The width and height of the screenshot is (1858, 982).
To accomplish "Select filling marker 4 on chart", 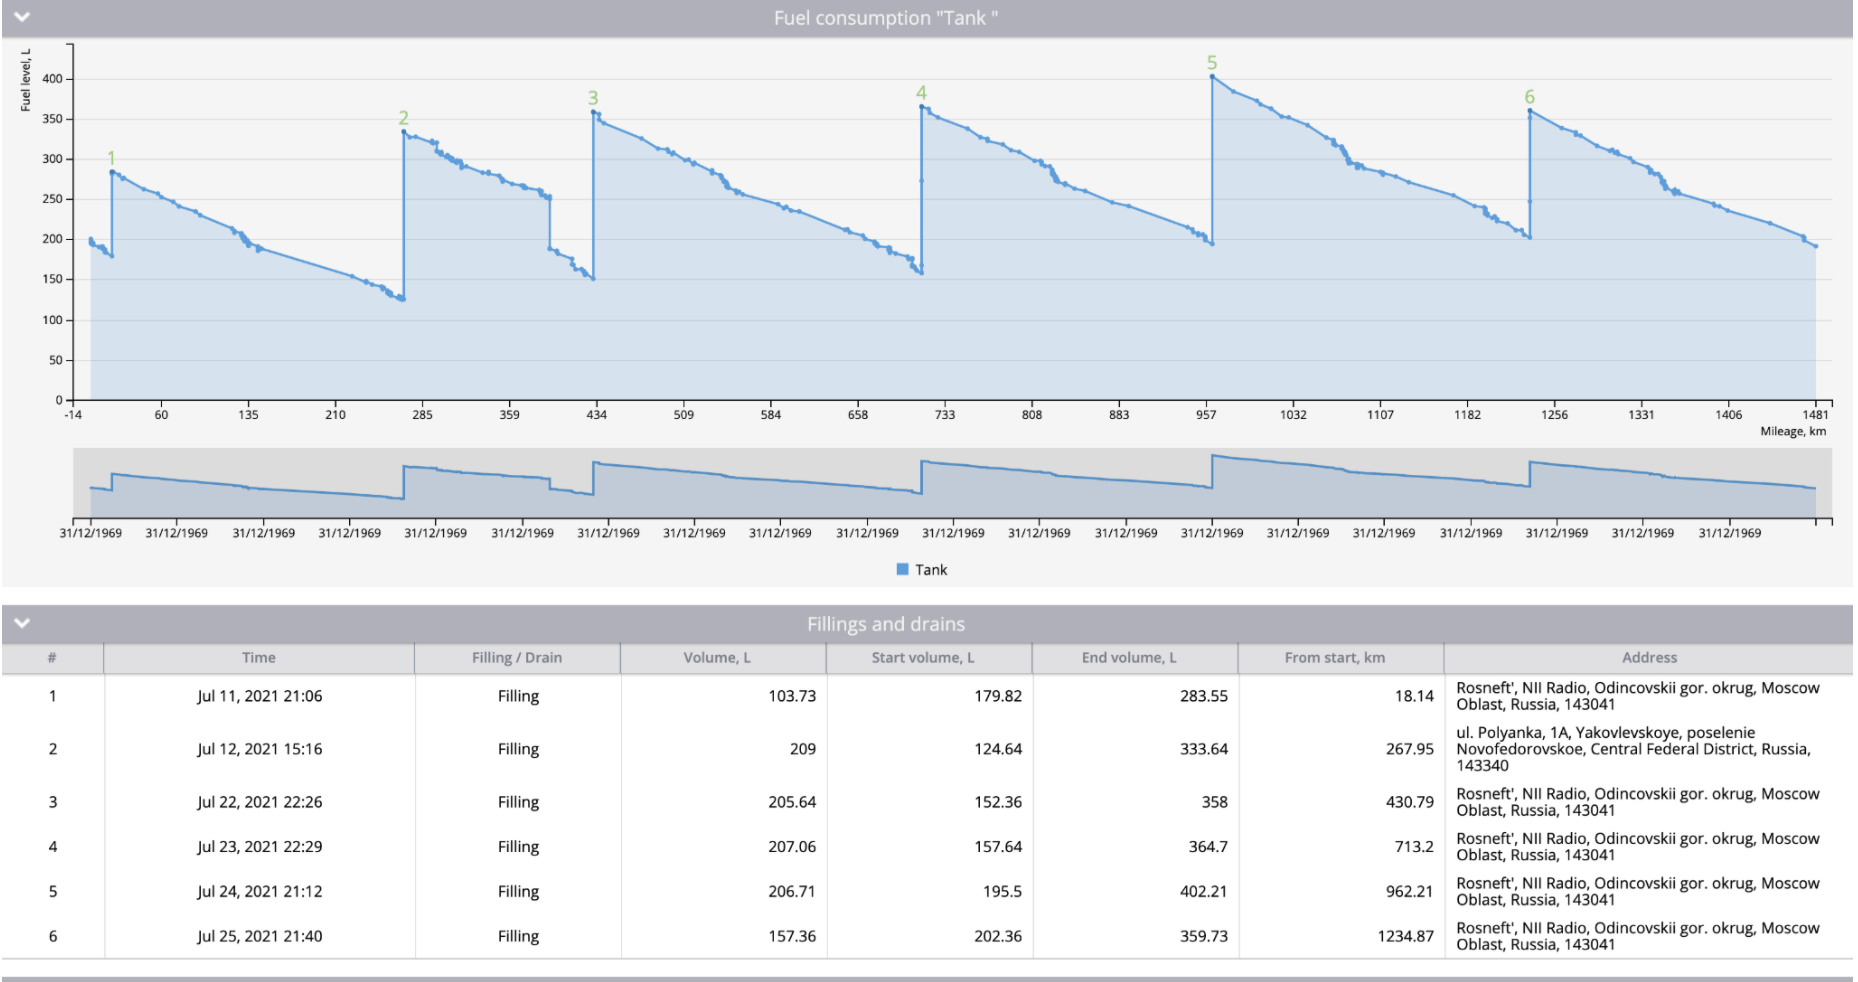I will 921,93.
